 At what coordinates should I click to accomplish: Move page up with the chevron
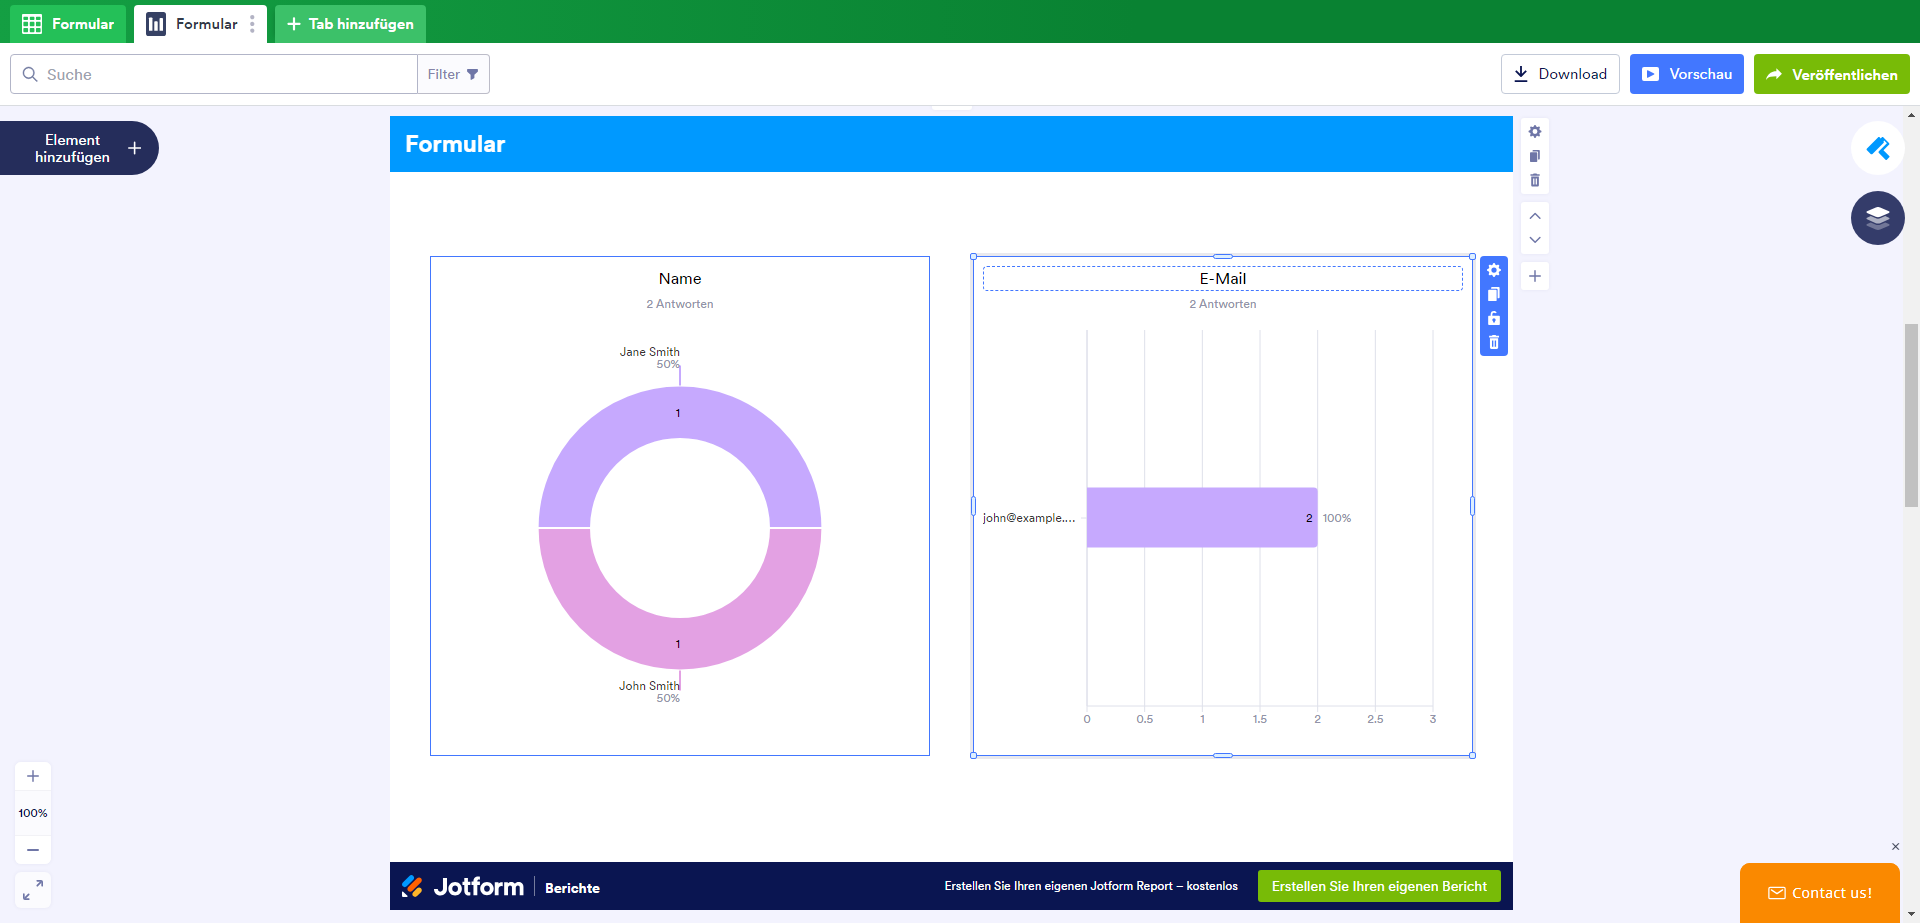(x=1535, y=216)
